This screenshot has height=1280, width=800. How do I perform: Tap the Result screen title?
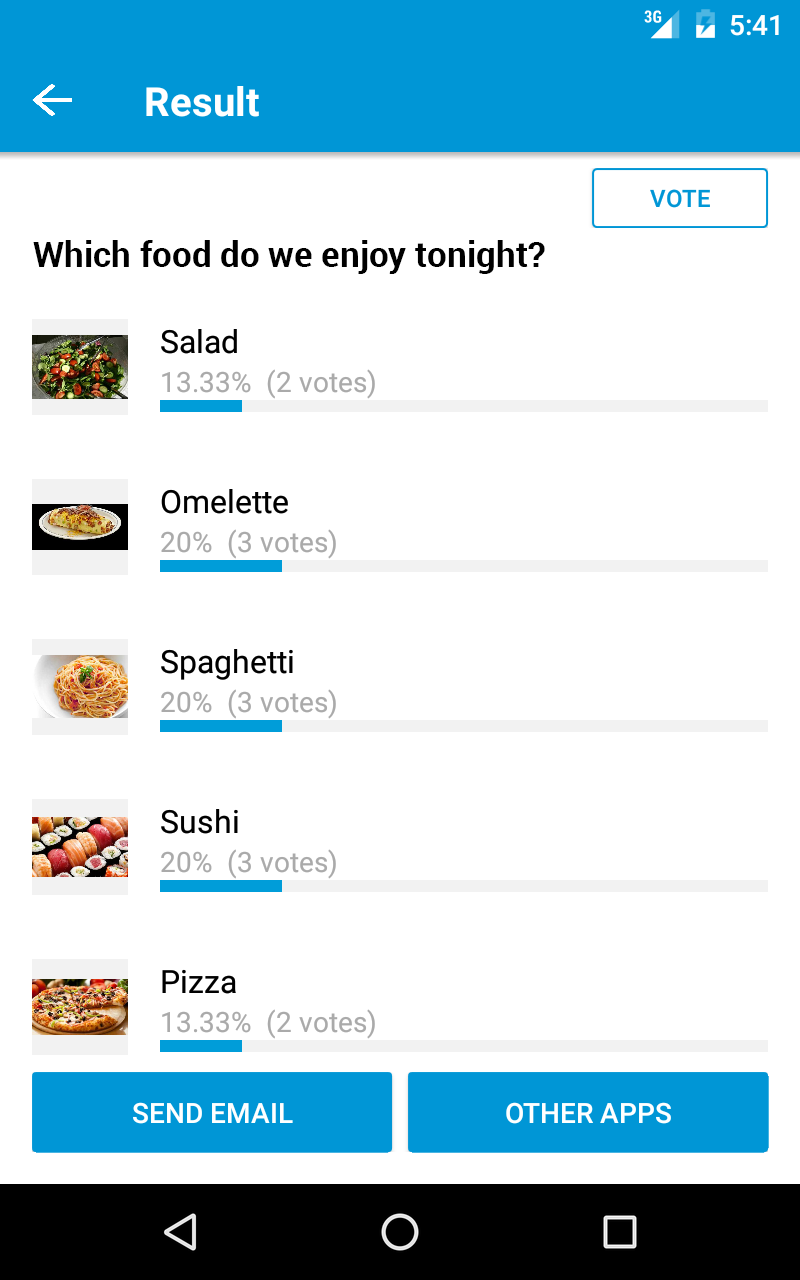(x=202, y=102)
